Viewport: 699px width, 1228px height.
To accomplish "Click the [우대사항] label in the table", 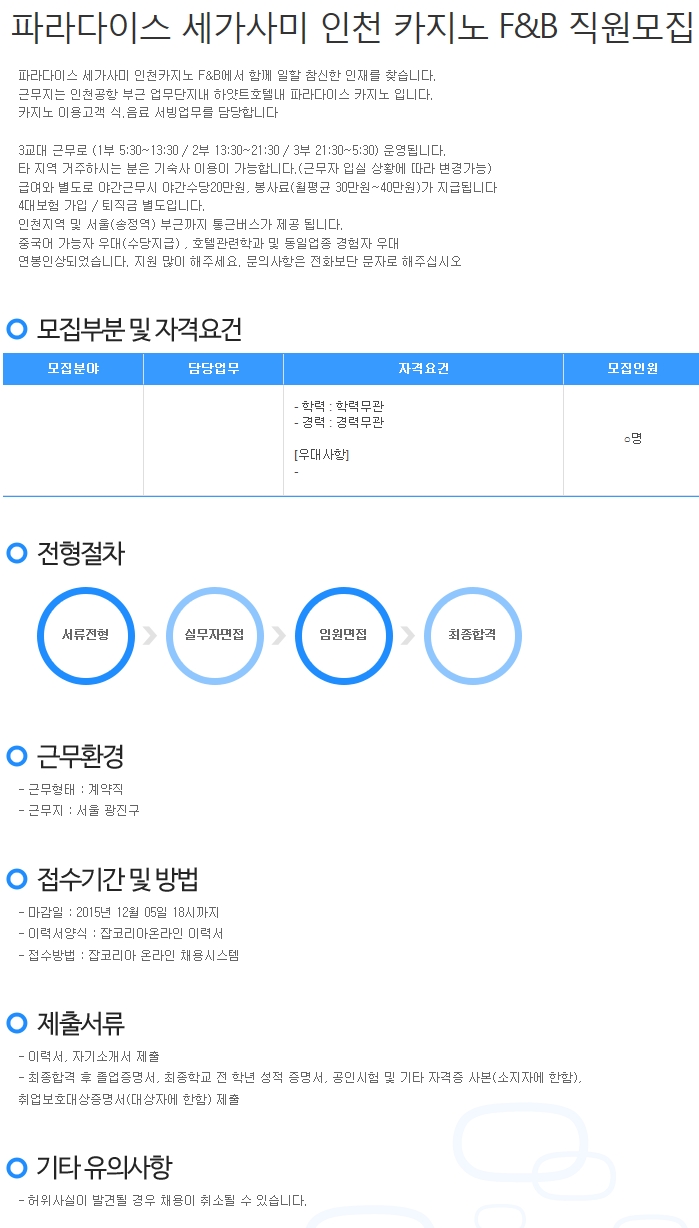I will pyautogui.click(x=321, y=454).
